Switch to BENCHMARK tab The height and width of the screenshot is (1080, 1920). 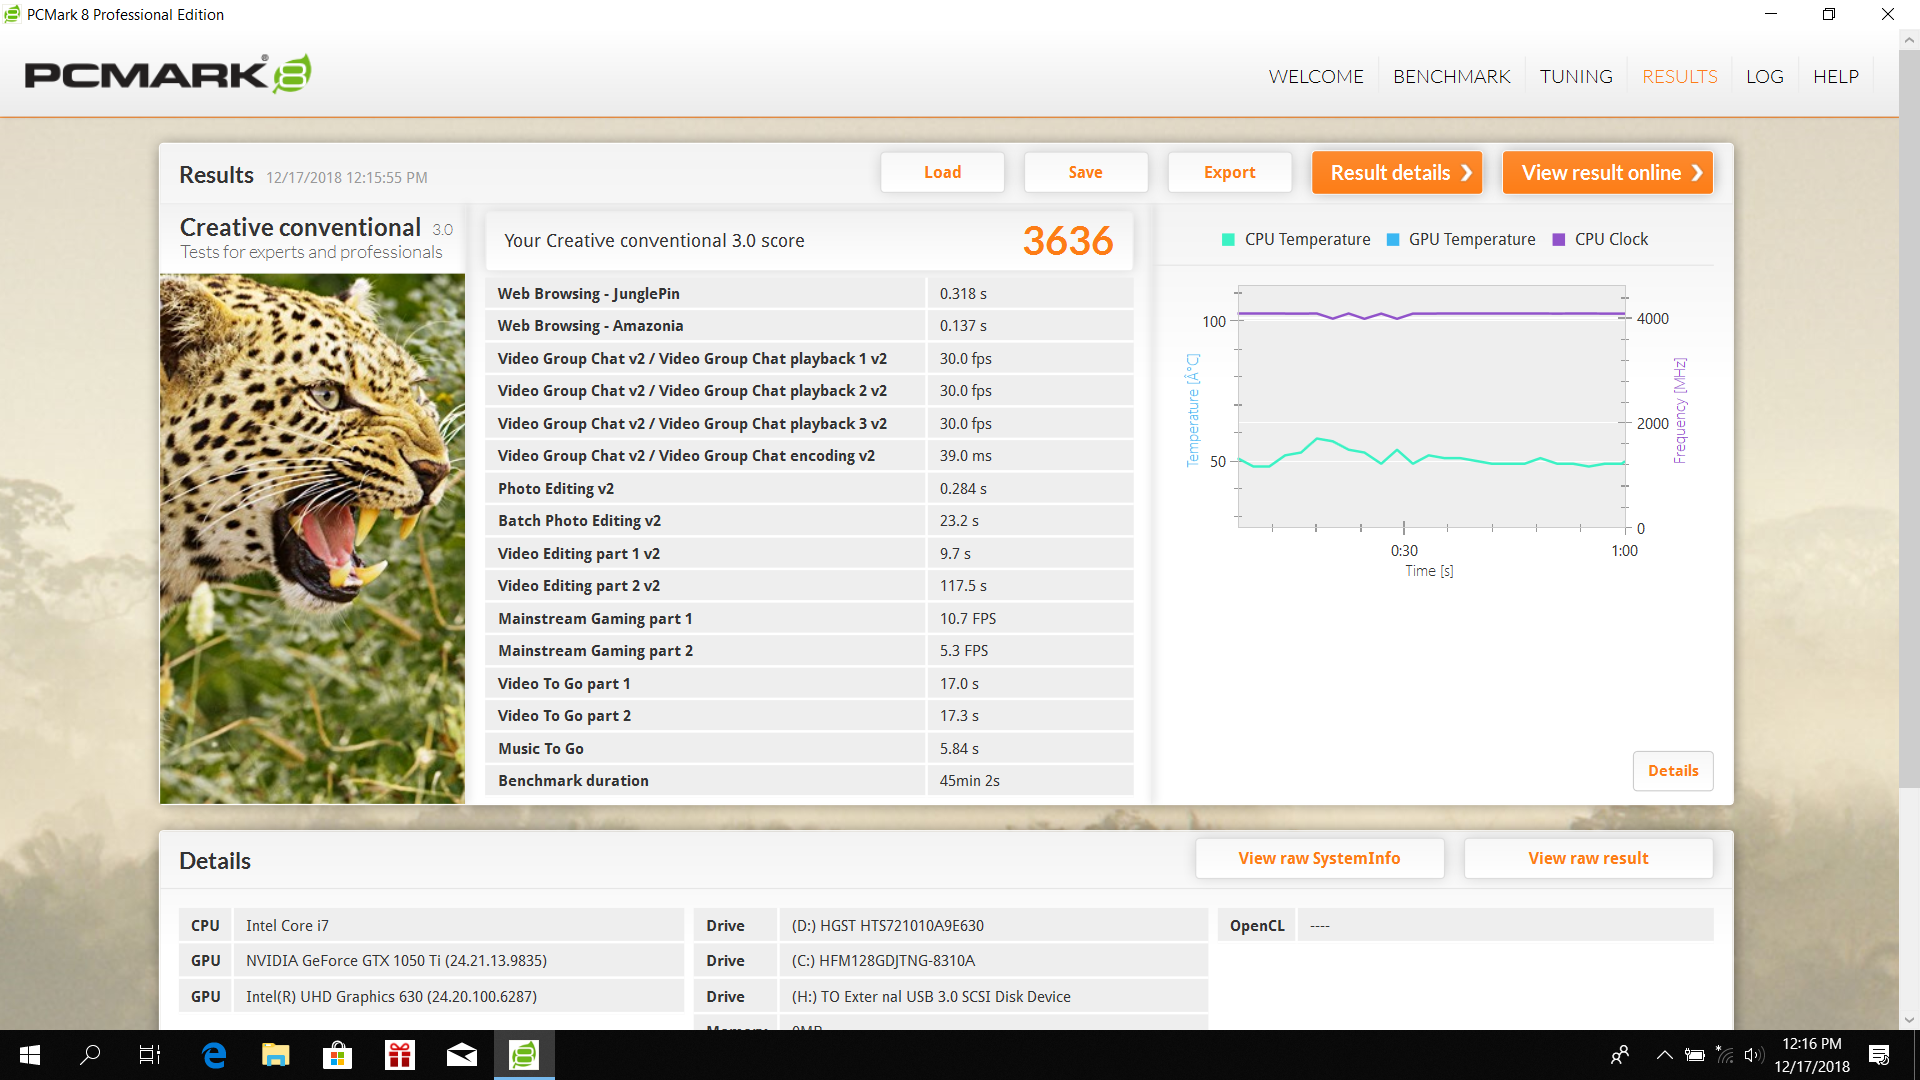point(1452,77)
